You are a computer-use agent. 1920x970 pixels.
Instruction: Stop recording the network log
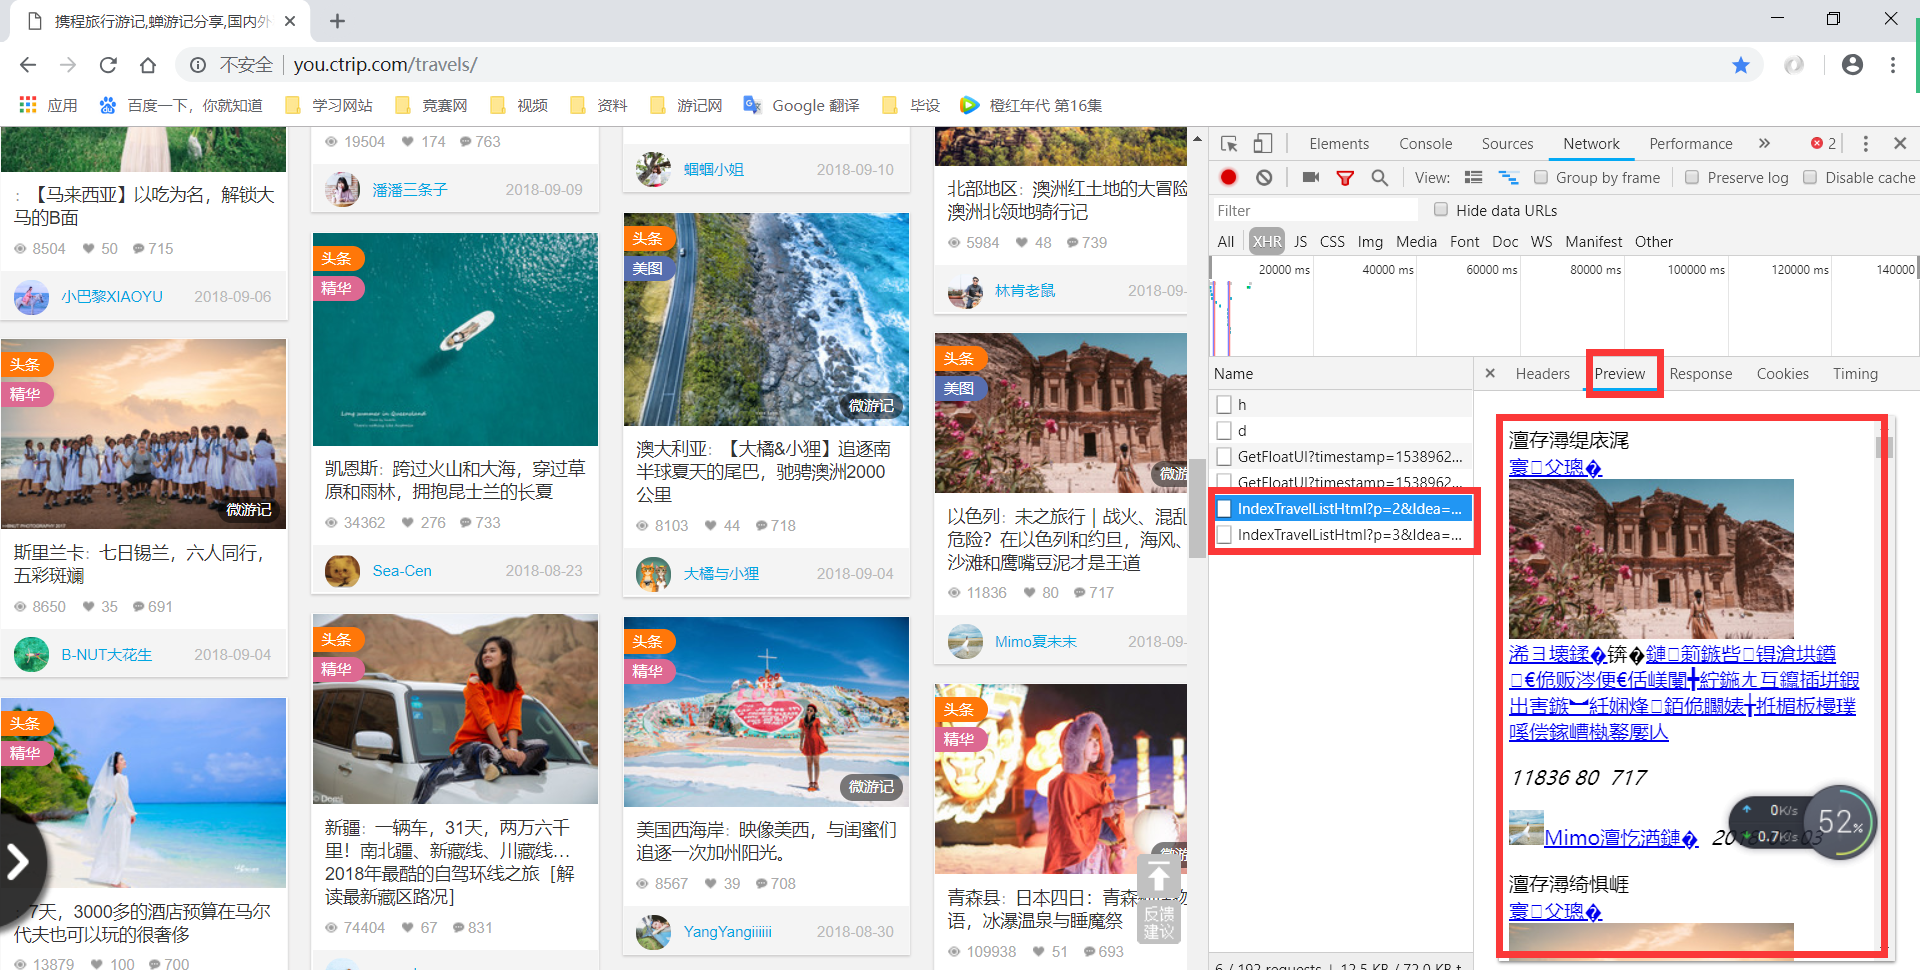click(x=1229, y=177)
